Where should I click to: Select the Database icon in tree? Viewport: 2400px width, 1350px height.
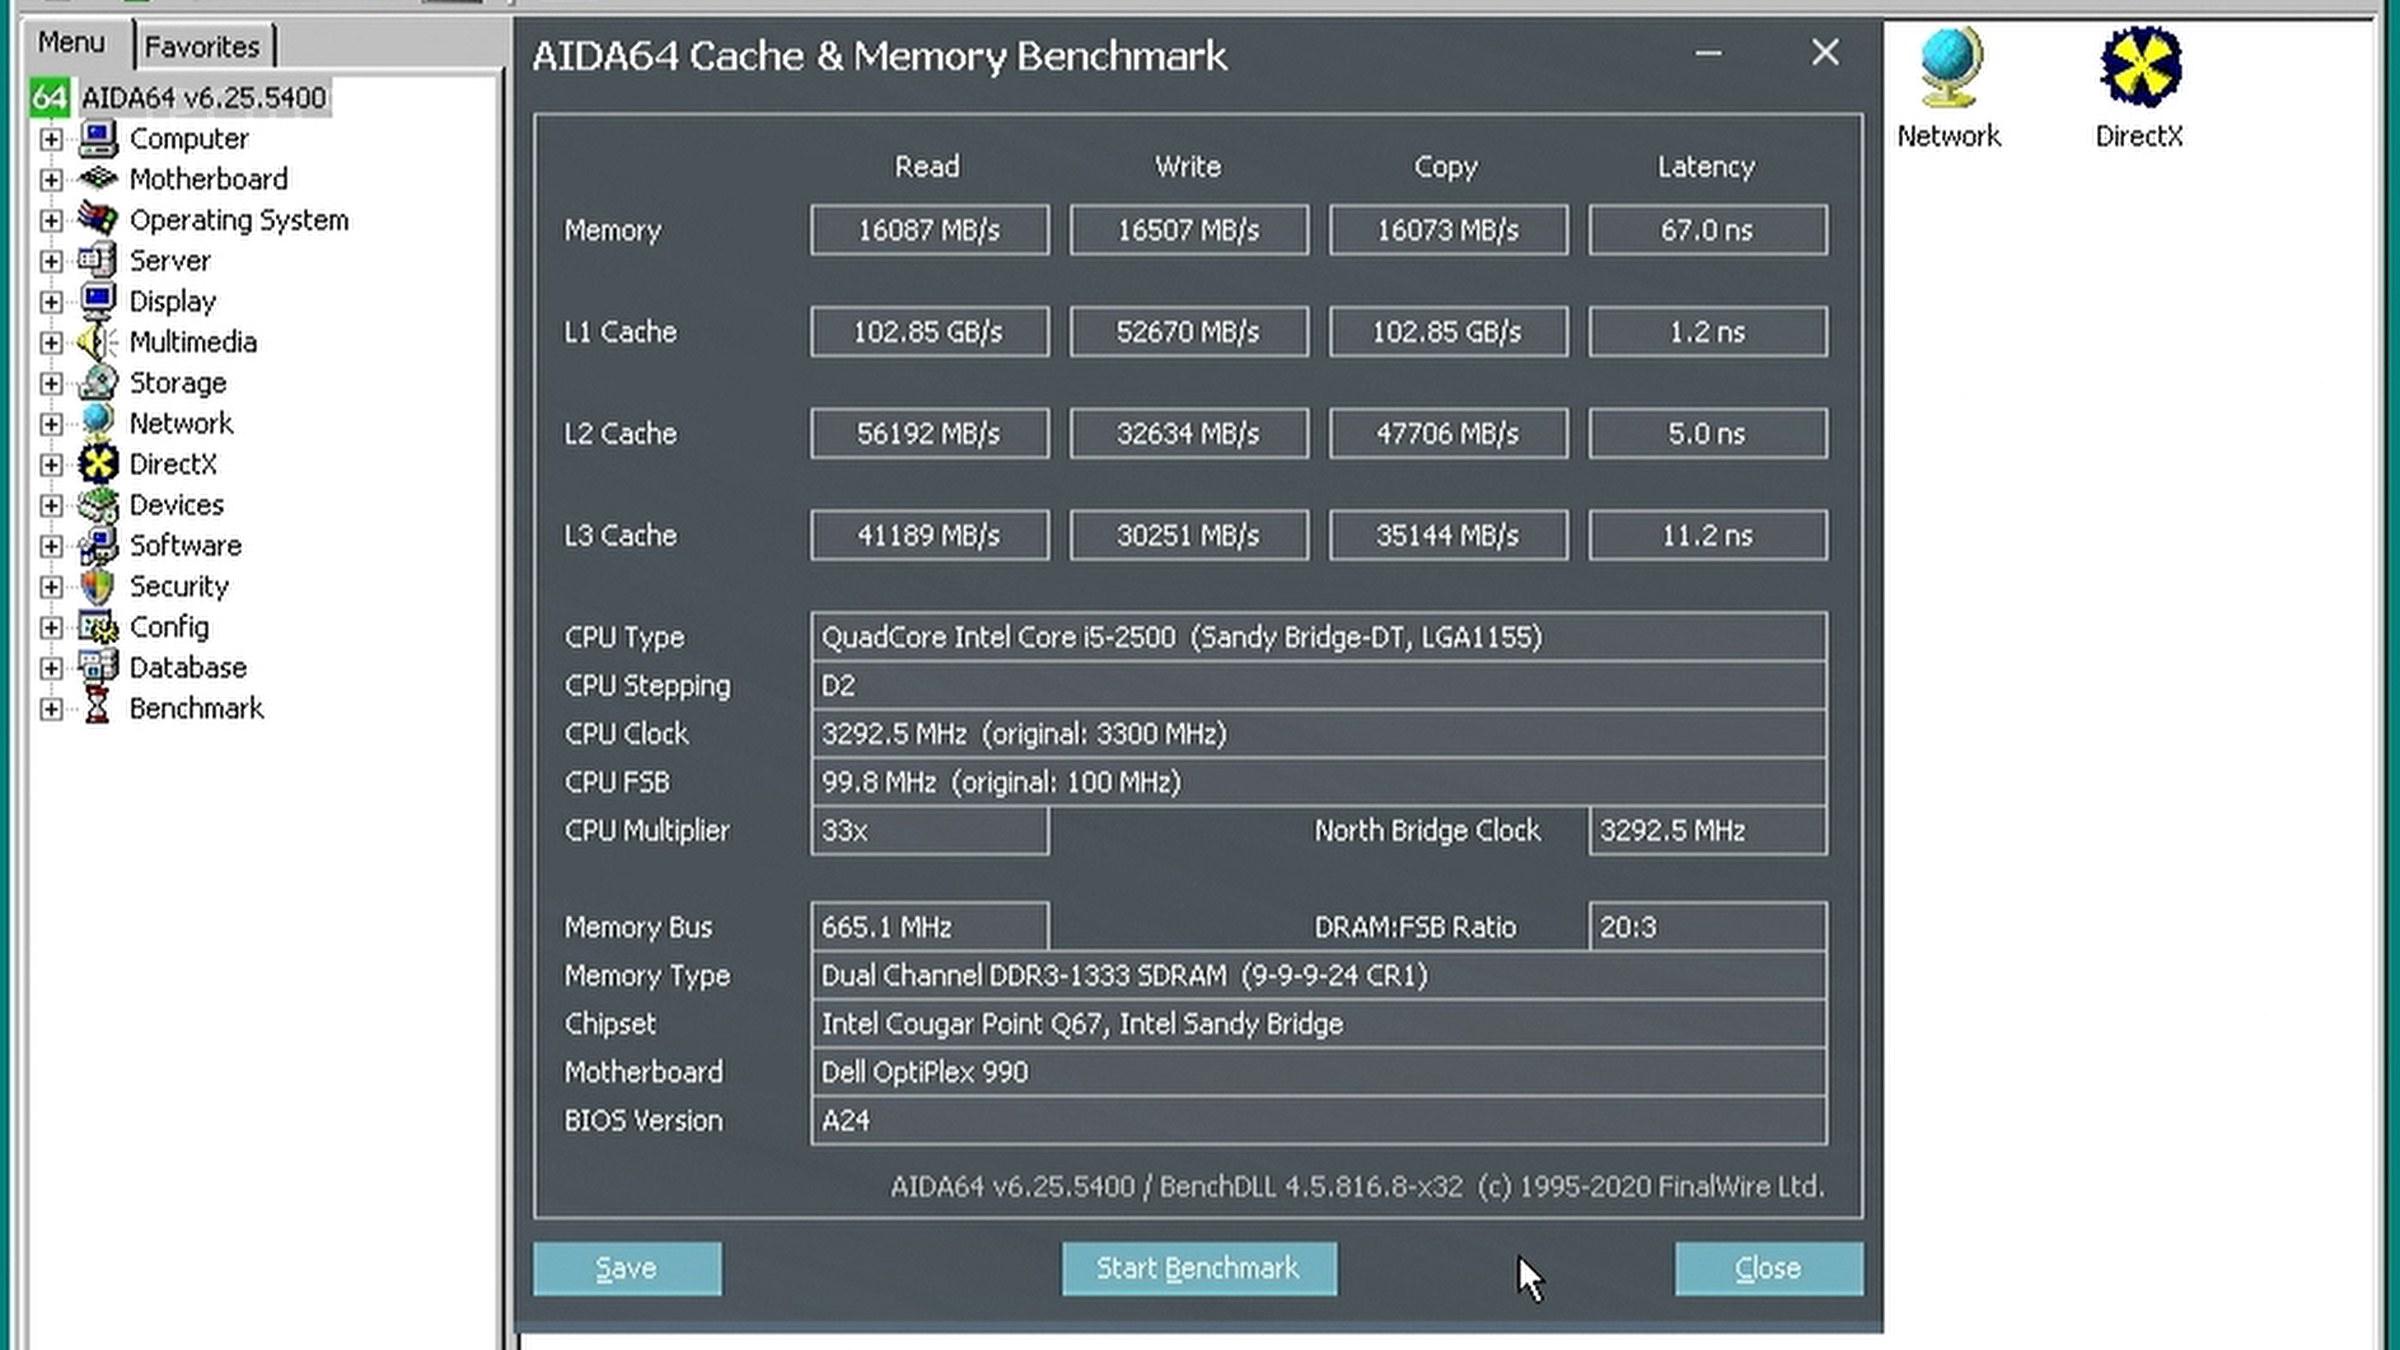98,667
